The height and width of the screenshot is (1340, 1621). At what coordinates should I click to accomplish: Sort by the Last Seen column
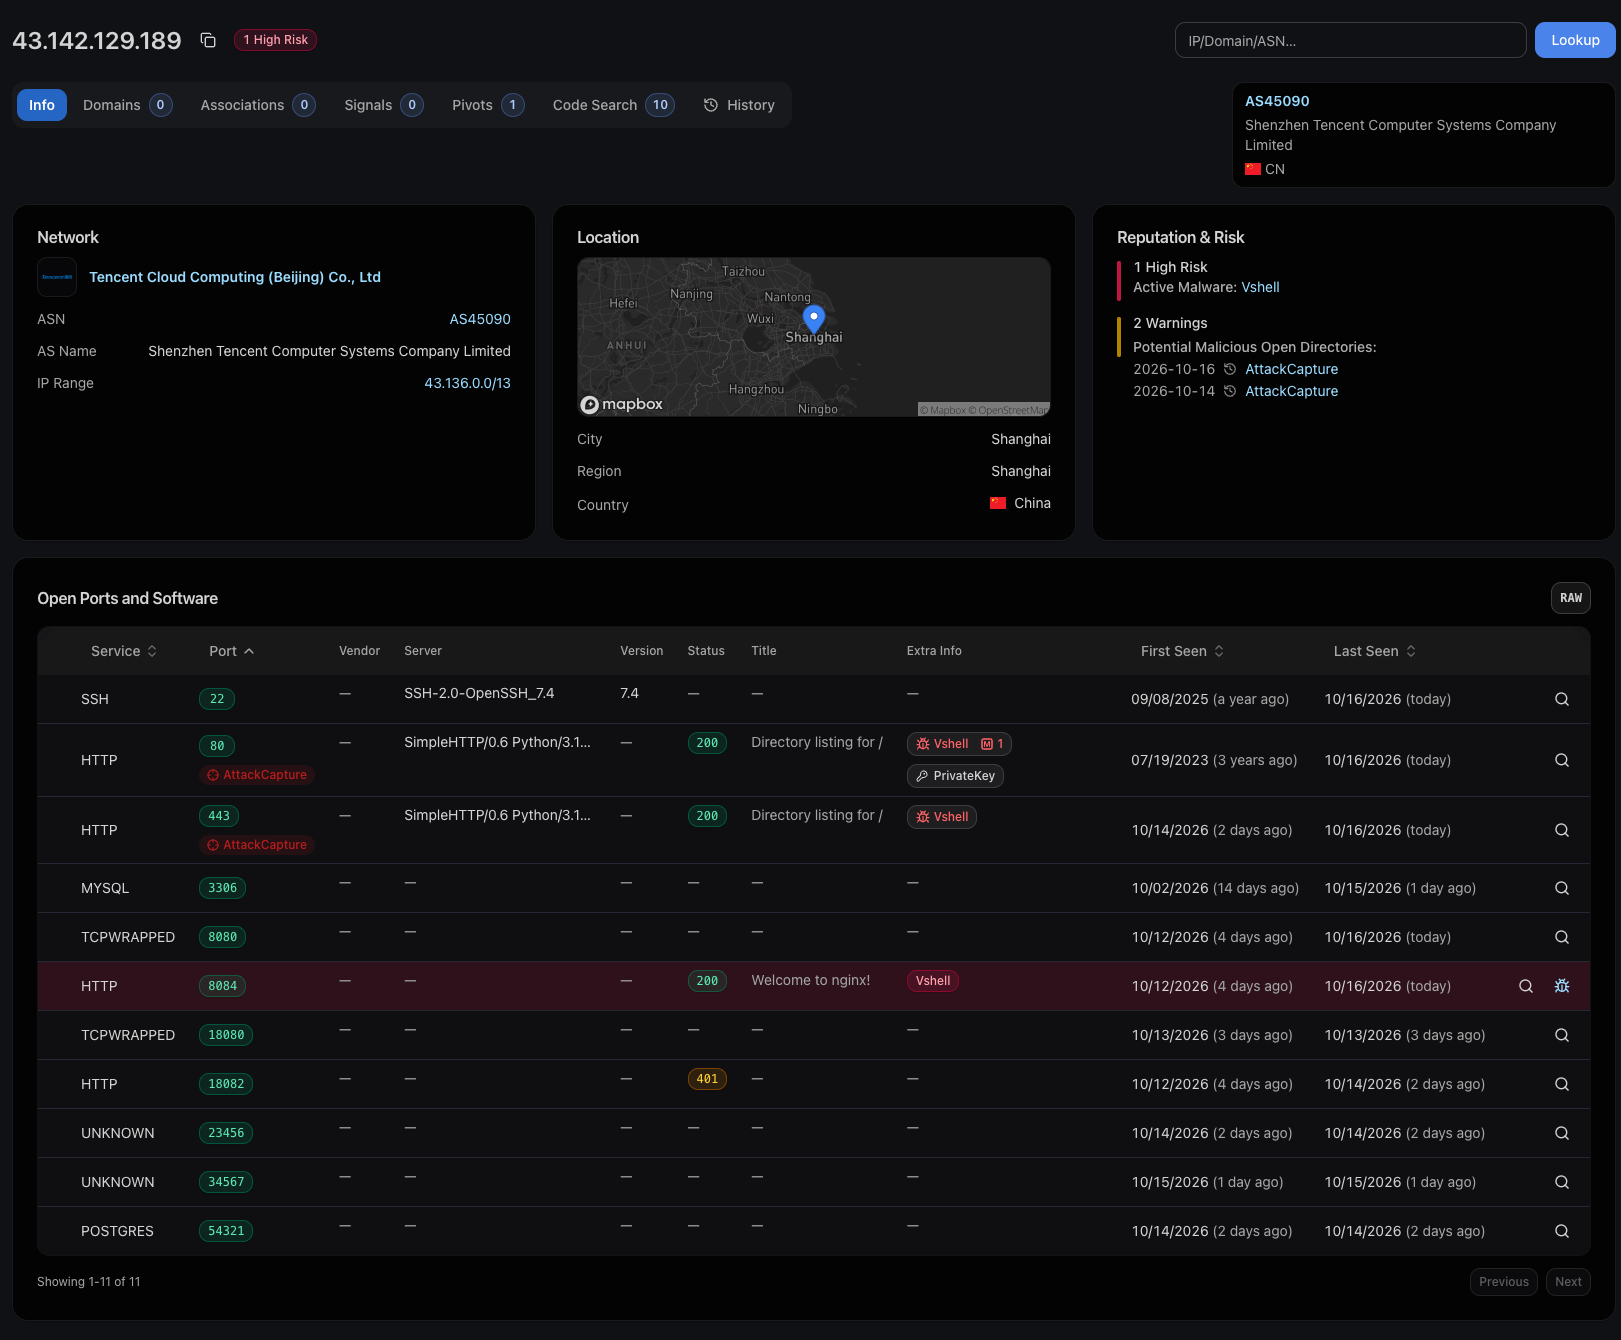(x=1374, y=651)
